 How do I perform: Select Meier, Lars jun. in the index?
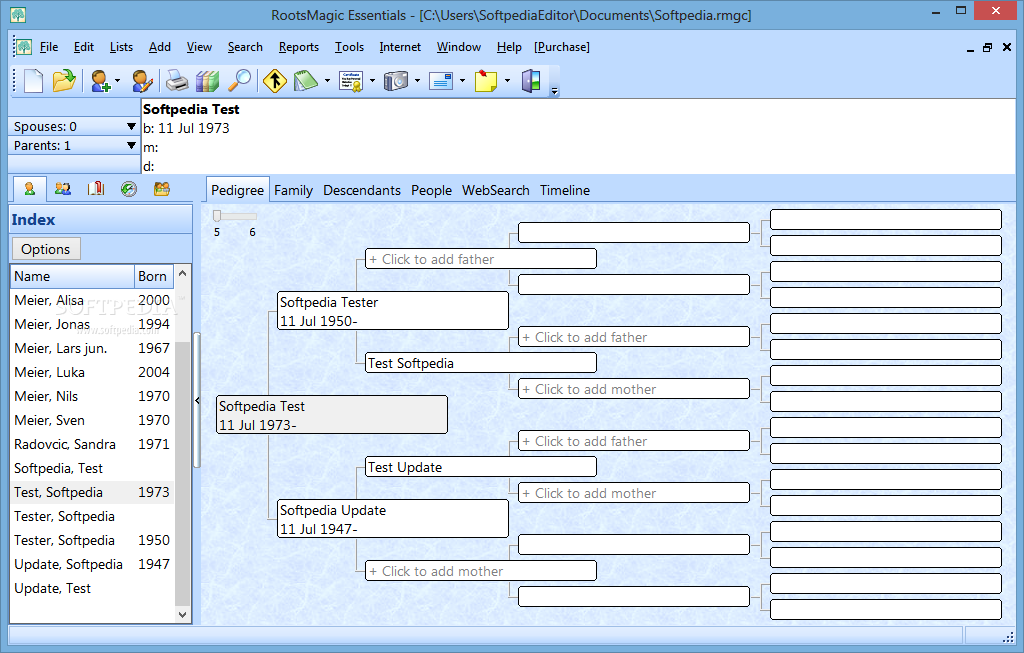92,348
